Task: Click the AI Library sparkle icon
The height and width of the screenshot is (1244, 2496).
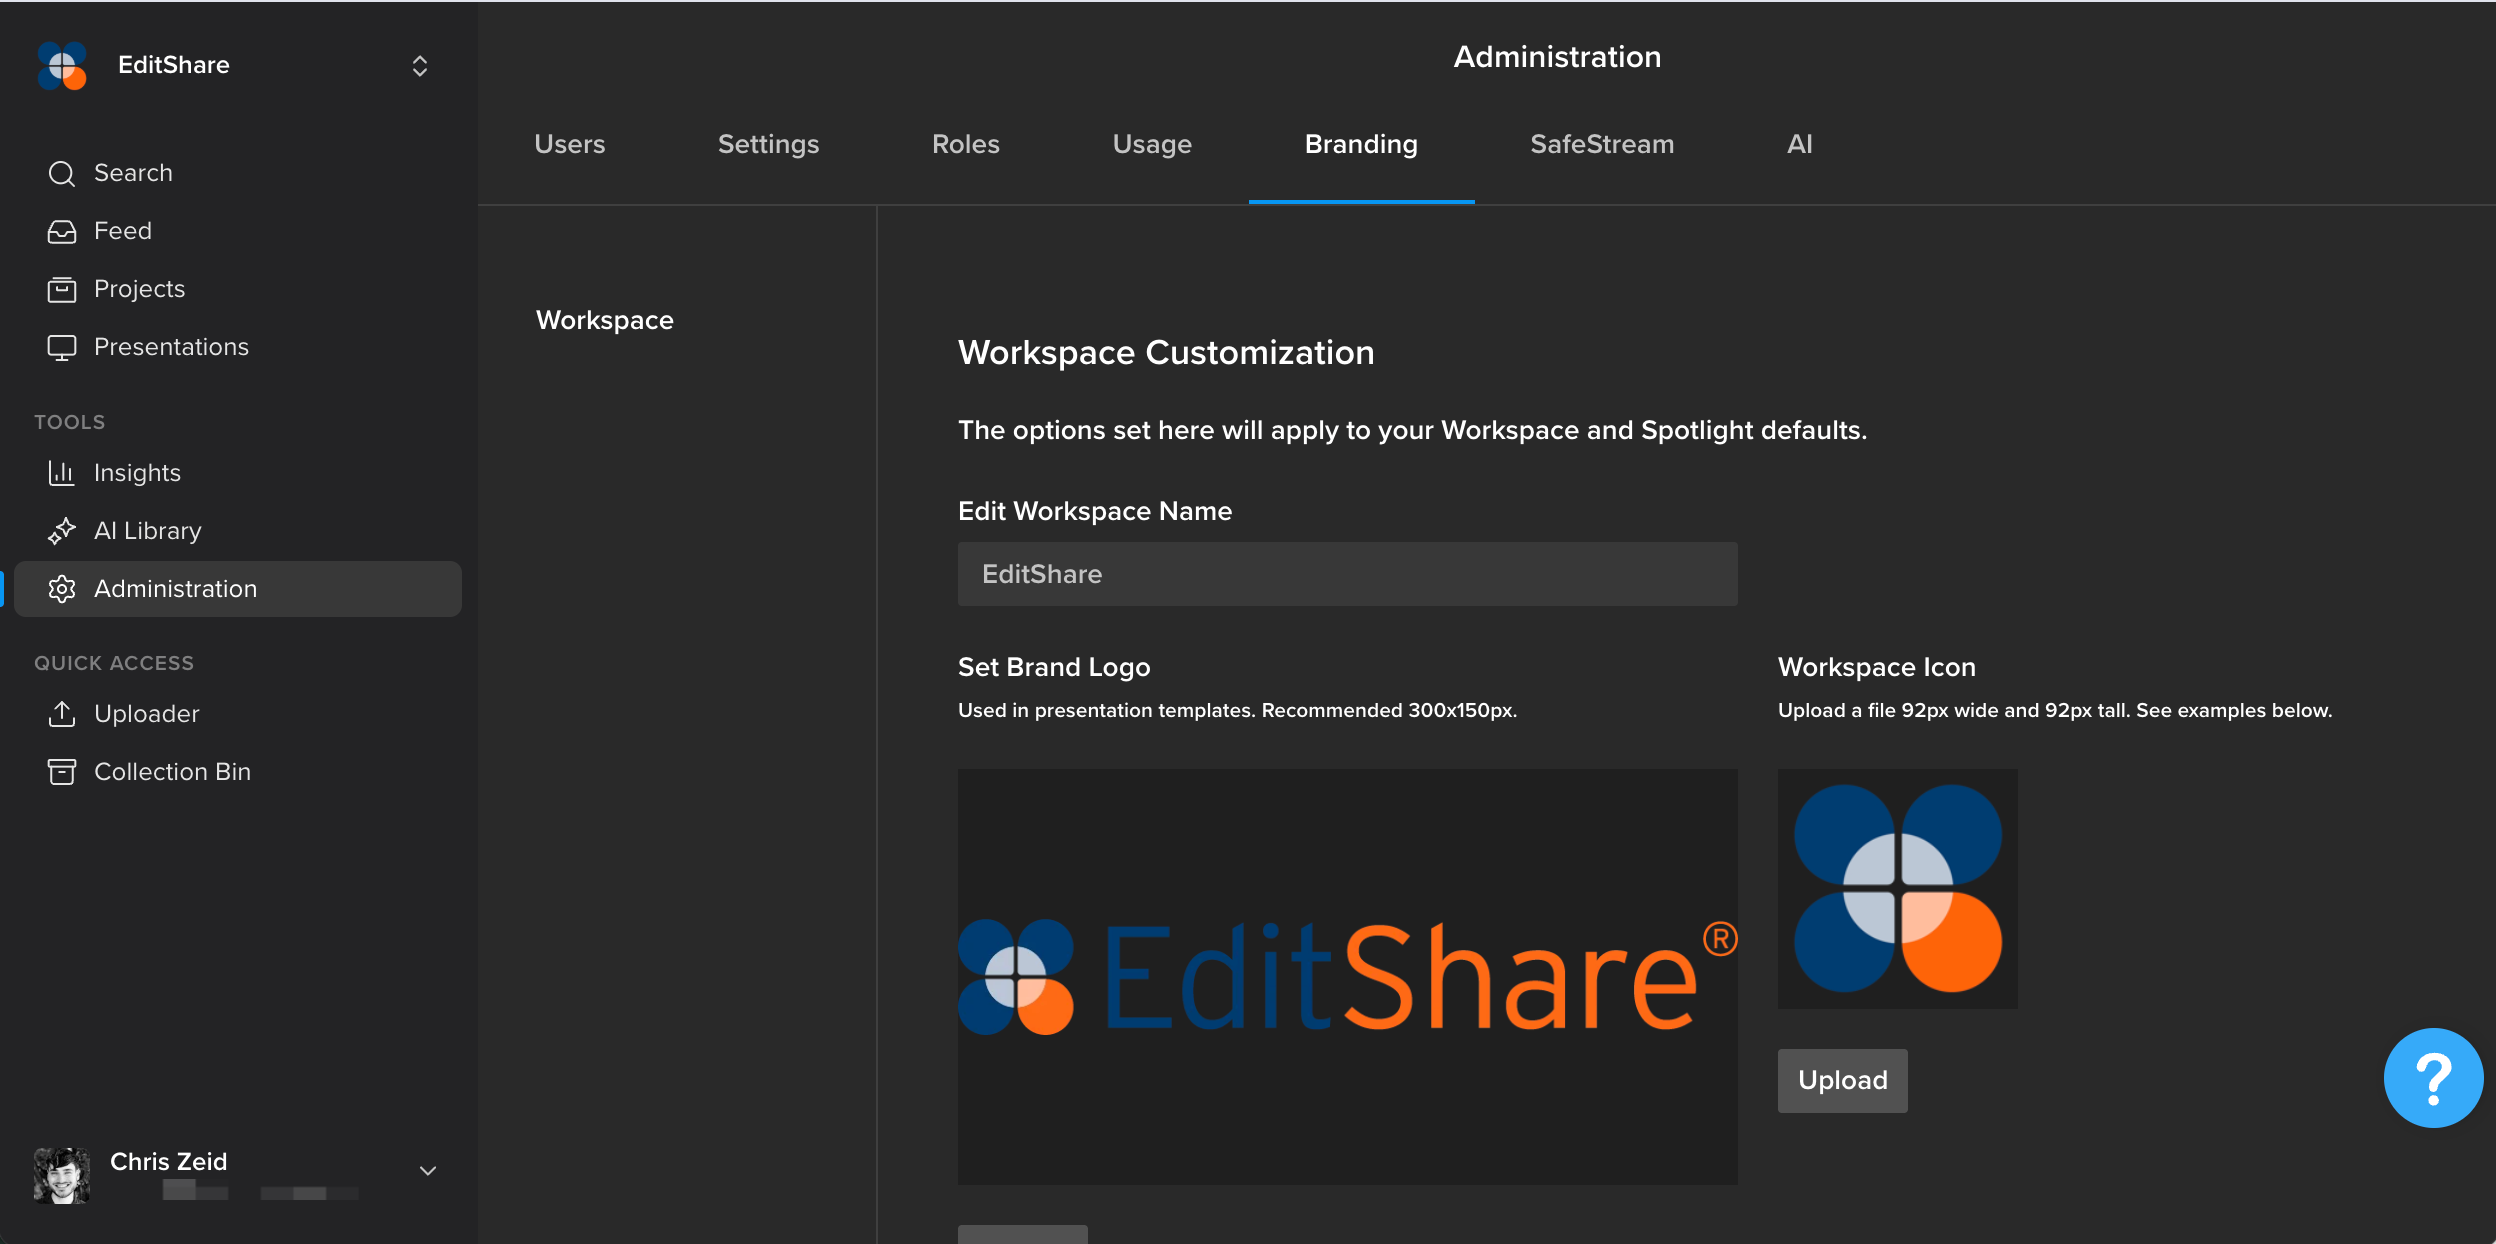Action: point(62,531)
